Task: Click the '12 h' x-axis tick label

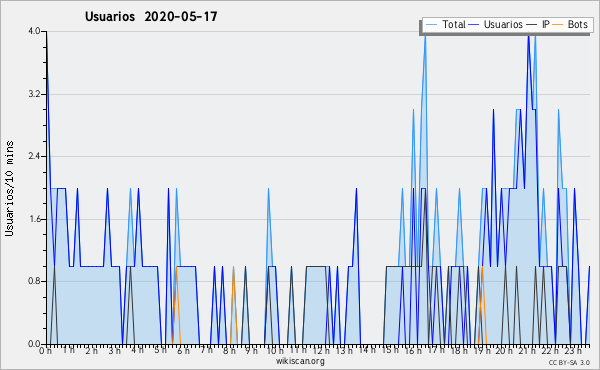Action: tap(321, 351)
